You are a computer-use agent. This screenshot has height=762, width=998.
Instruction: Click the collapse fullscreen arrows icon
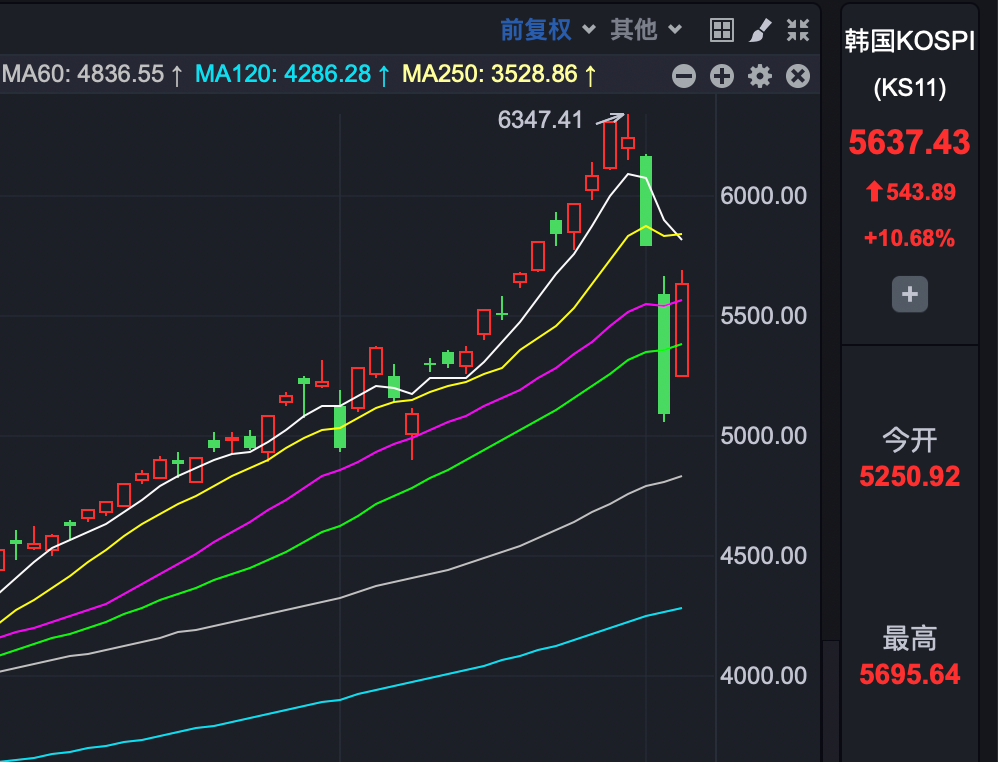pos(797,30)
